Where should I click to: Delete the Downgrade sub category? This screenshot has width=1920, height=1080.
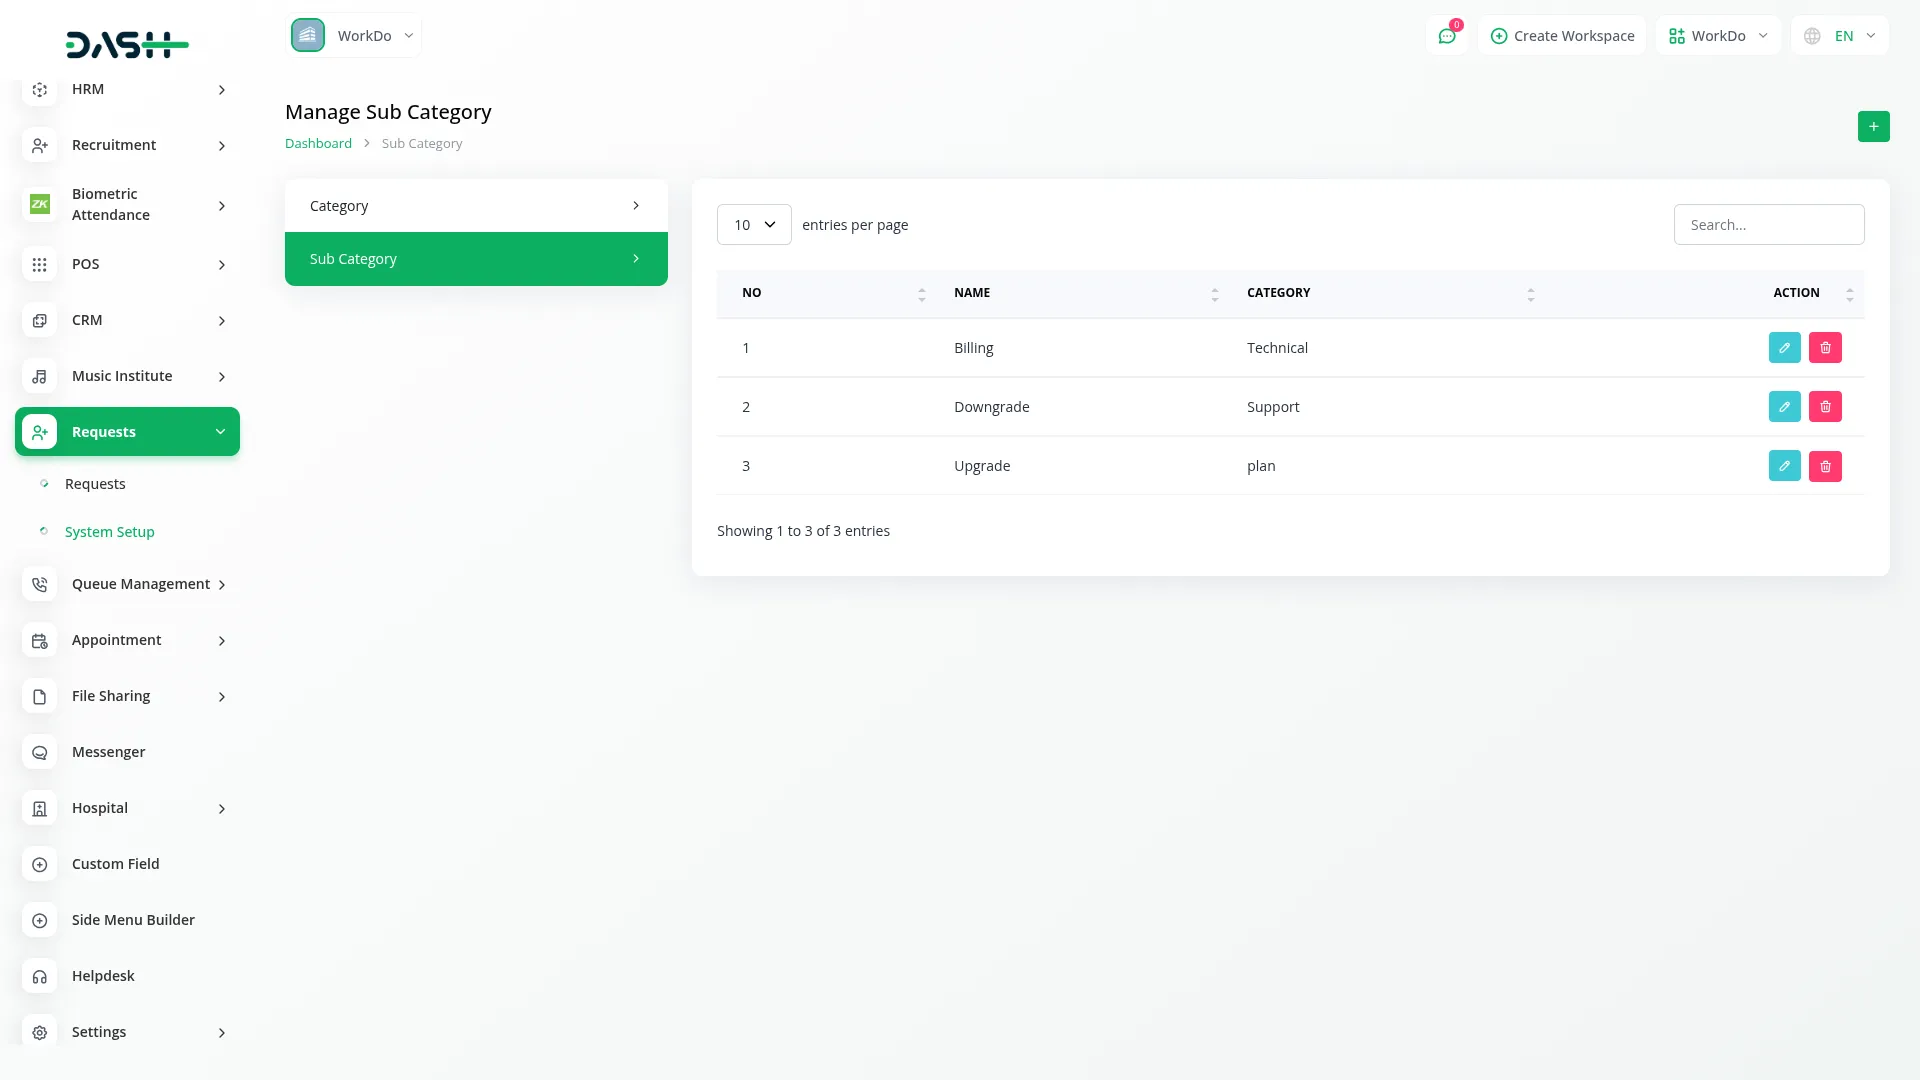click(x=1825, y=407)
